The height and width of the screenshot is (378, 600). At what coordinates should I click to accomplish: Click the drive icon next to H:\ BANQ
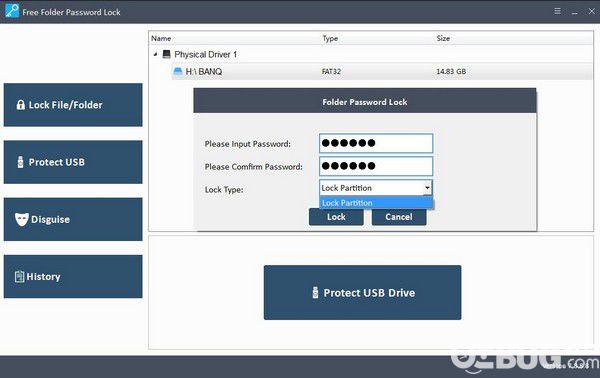[x=178, y=71]
